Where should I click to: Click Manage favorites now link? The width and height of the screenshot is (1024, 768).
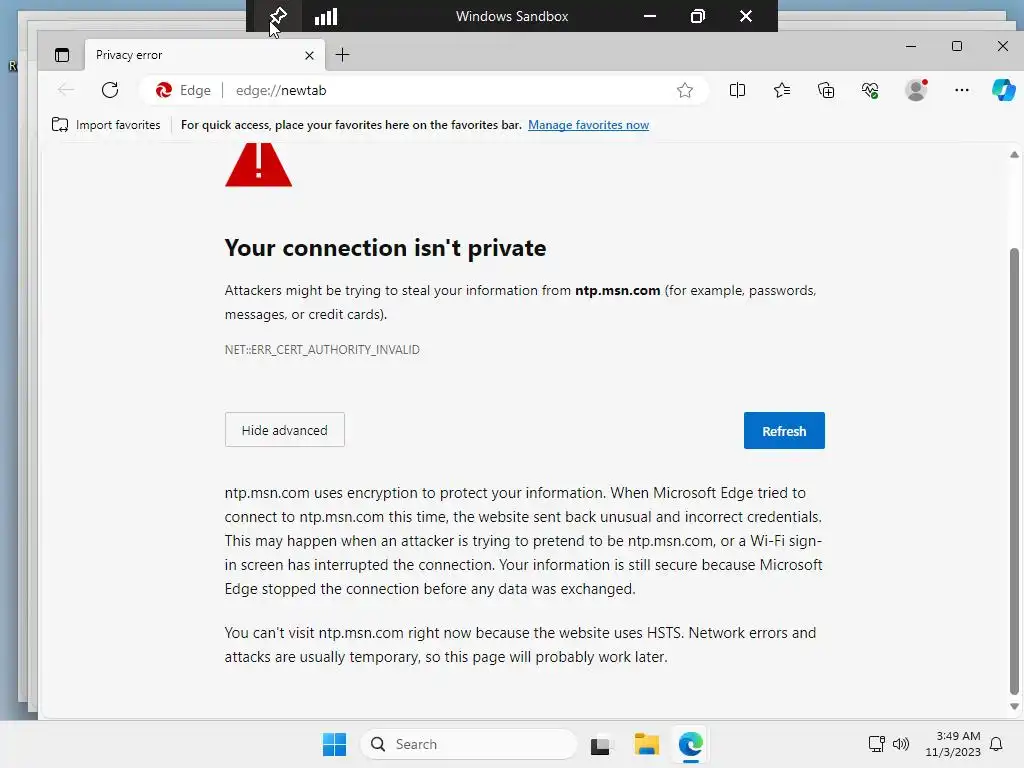[x=588, y=125]
